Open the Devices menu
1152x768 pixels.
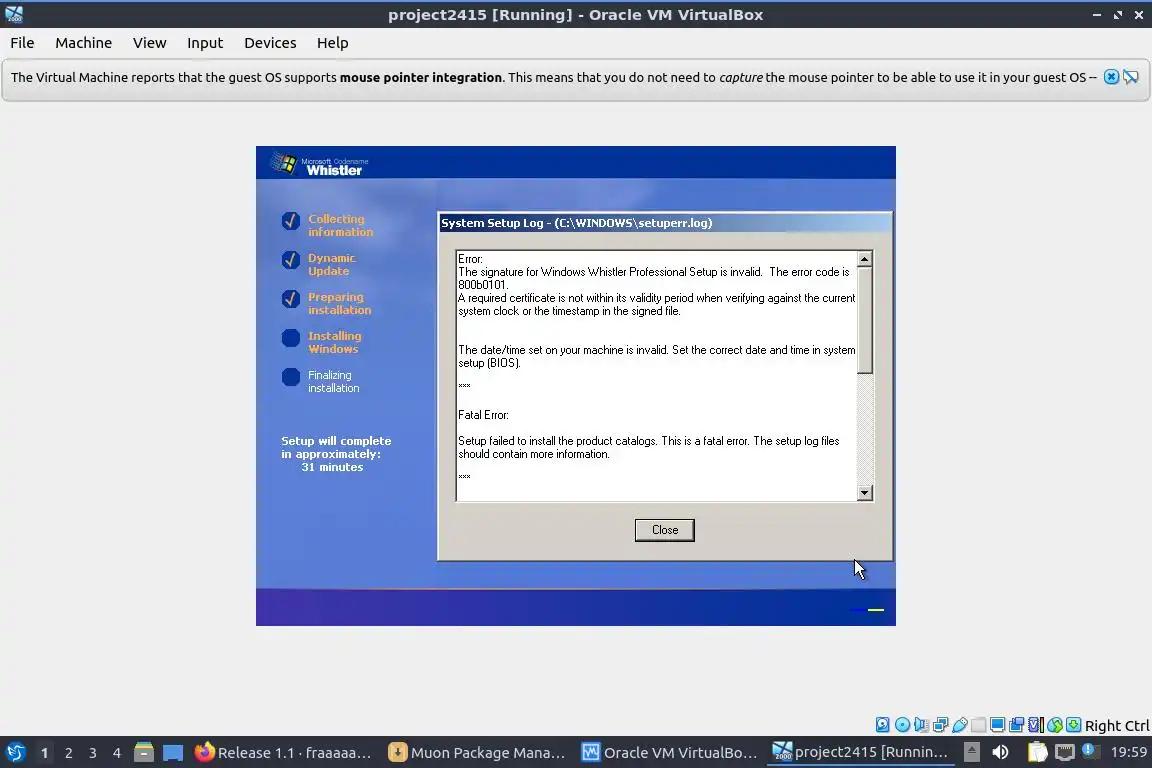[270, 43]
